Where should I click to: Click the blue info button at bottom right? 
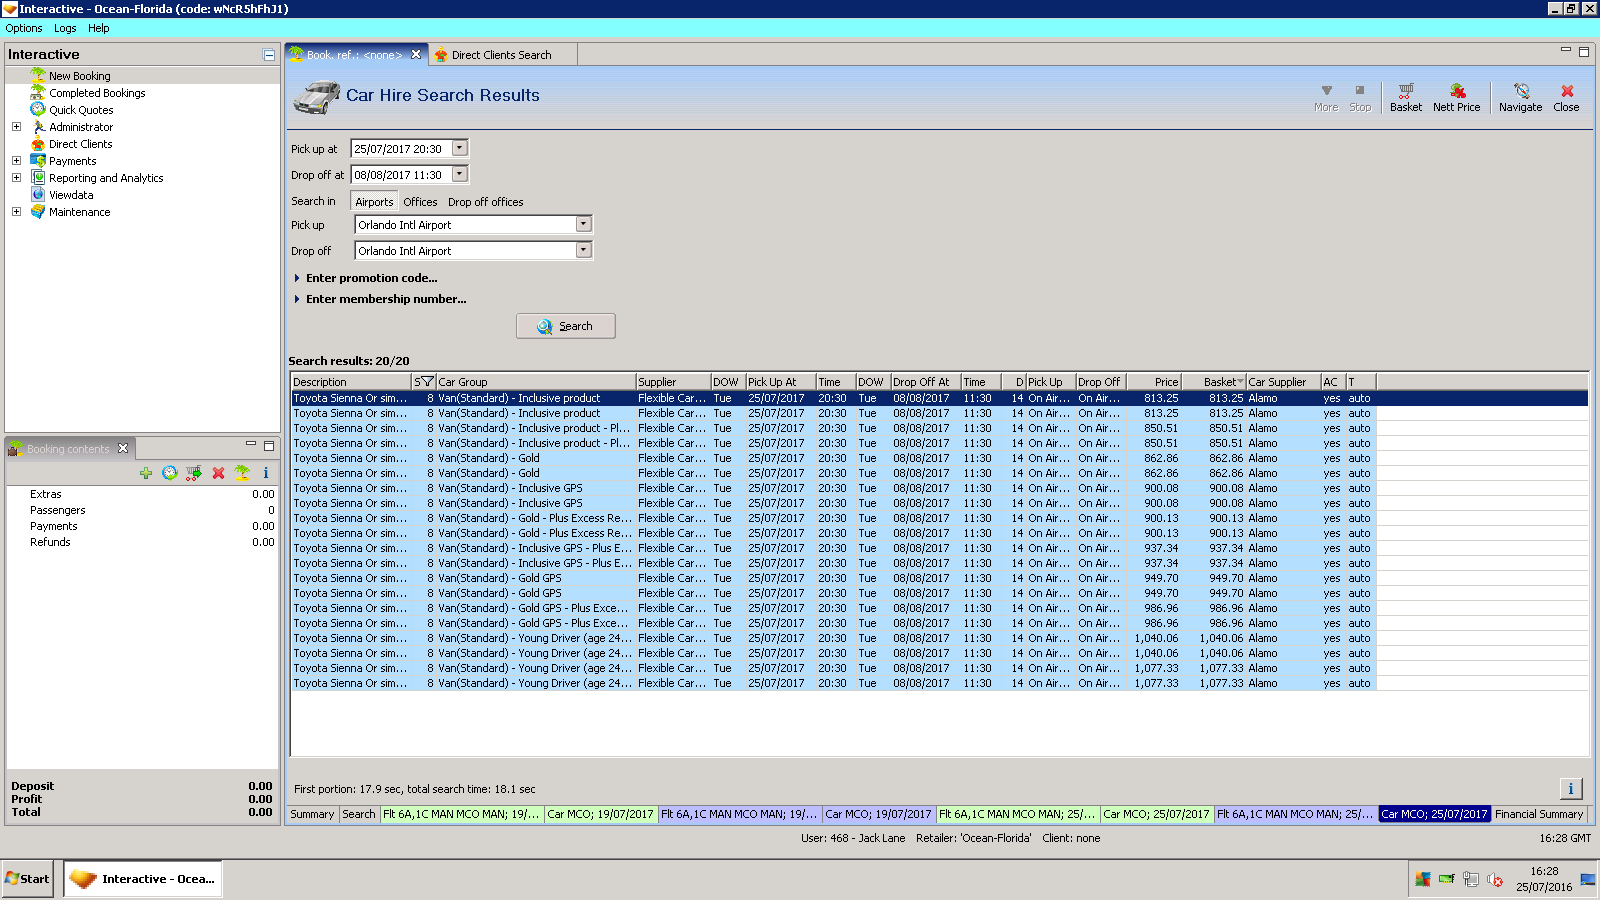(x=1570, y=789)
